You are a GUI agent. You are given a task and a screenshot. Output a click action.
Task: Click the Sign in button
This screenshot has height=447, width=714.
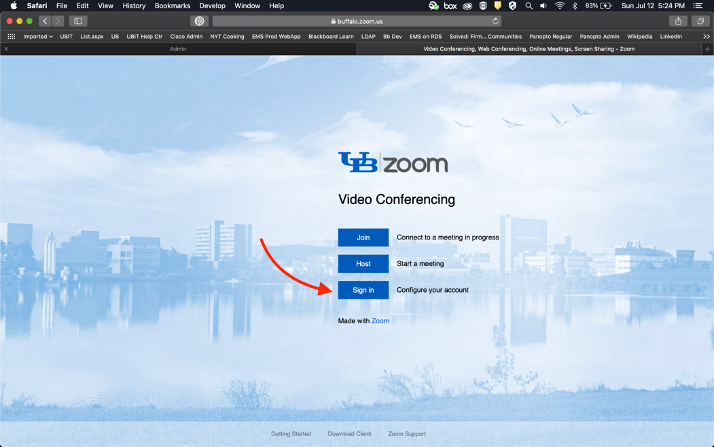(363, 290)
